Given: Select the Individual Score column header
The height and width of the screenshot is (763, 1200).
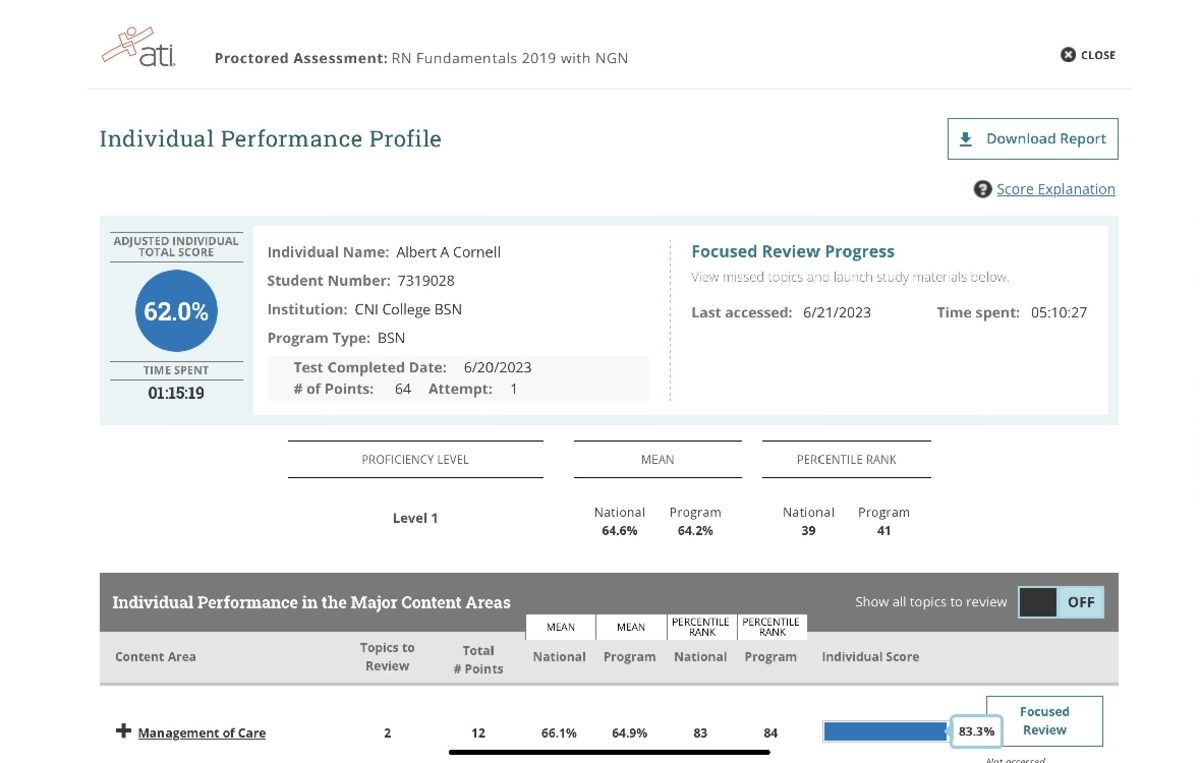Looking at the screenshot, I should tap(870, 657).
